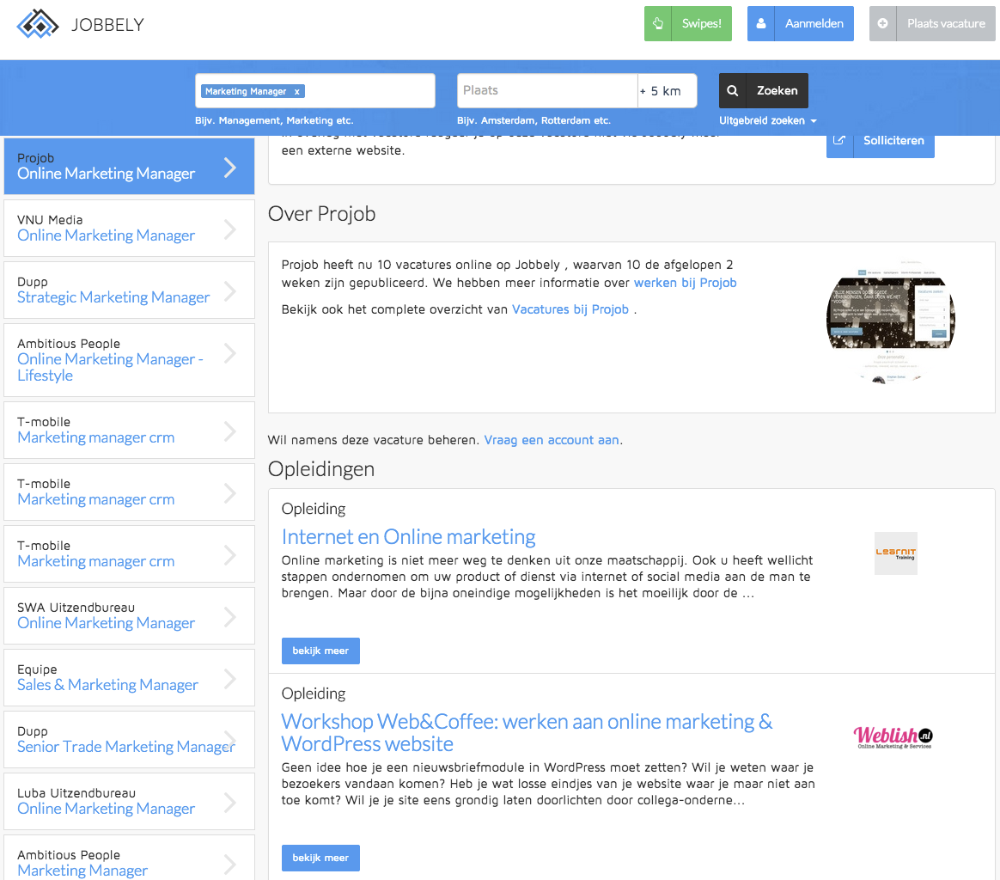This screenshot has height=880, width=1000.
Task: Click 'Vraag een account aan' link
Action: [552, 440]
